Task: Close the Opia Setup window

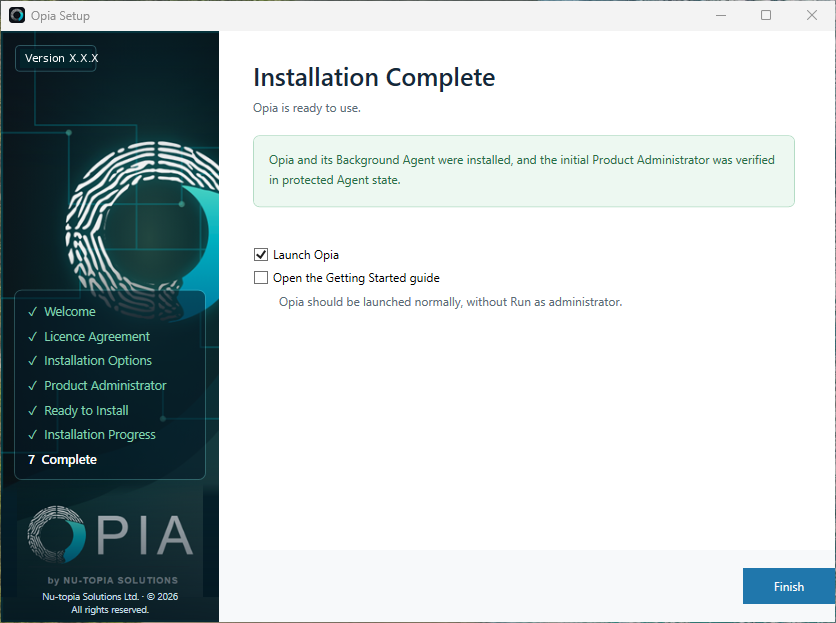Action: 811,15
